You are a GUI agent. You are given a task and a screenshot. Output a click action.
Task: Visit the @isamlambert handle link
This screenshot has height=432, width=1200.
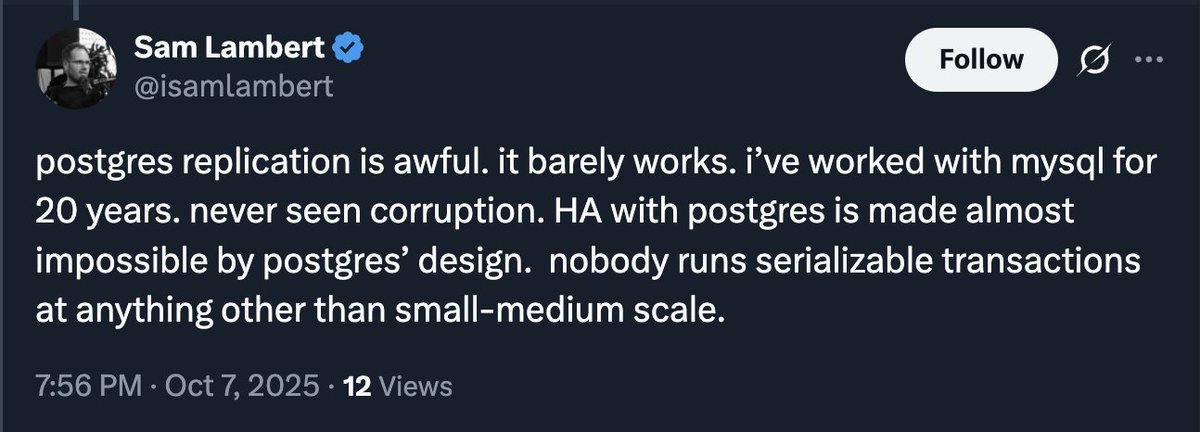[x=232, y=86]
